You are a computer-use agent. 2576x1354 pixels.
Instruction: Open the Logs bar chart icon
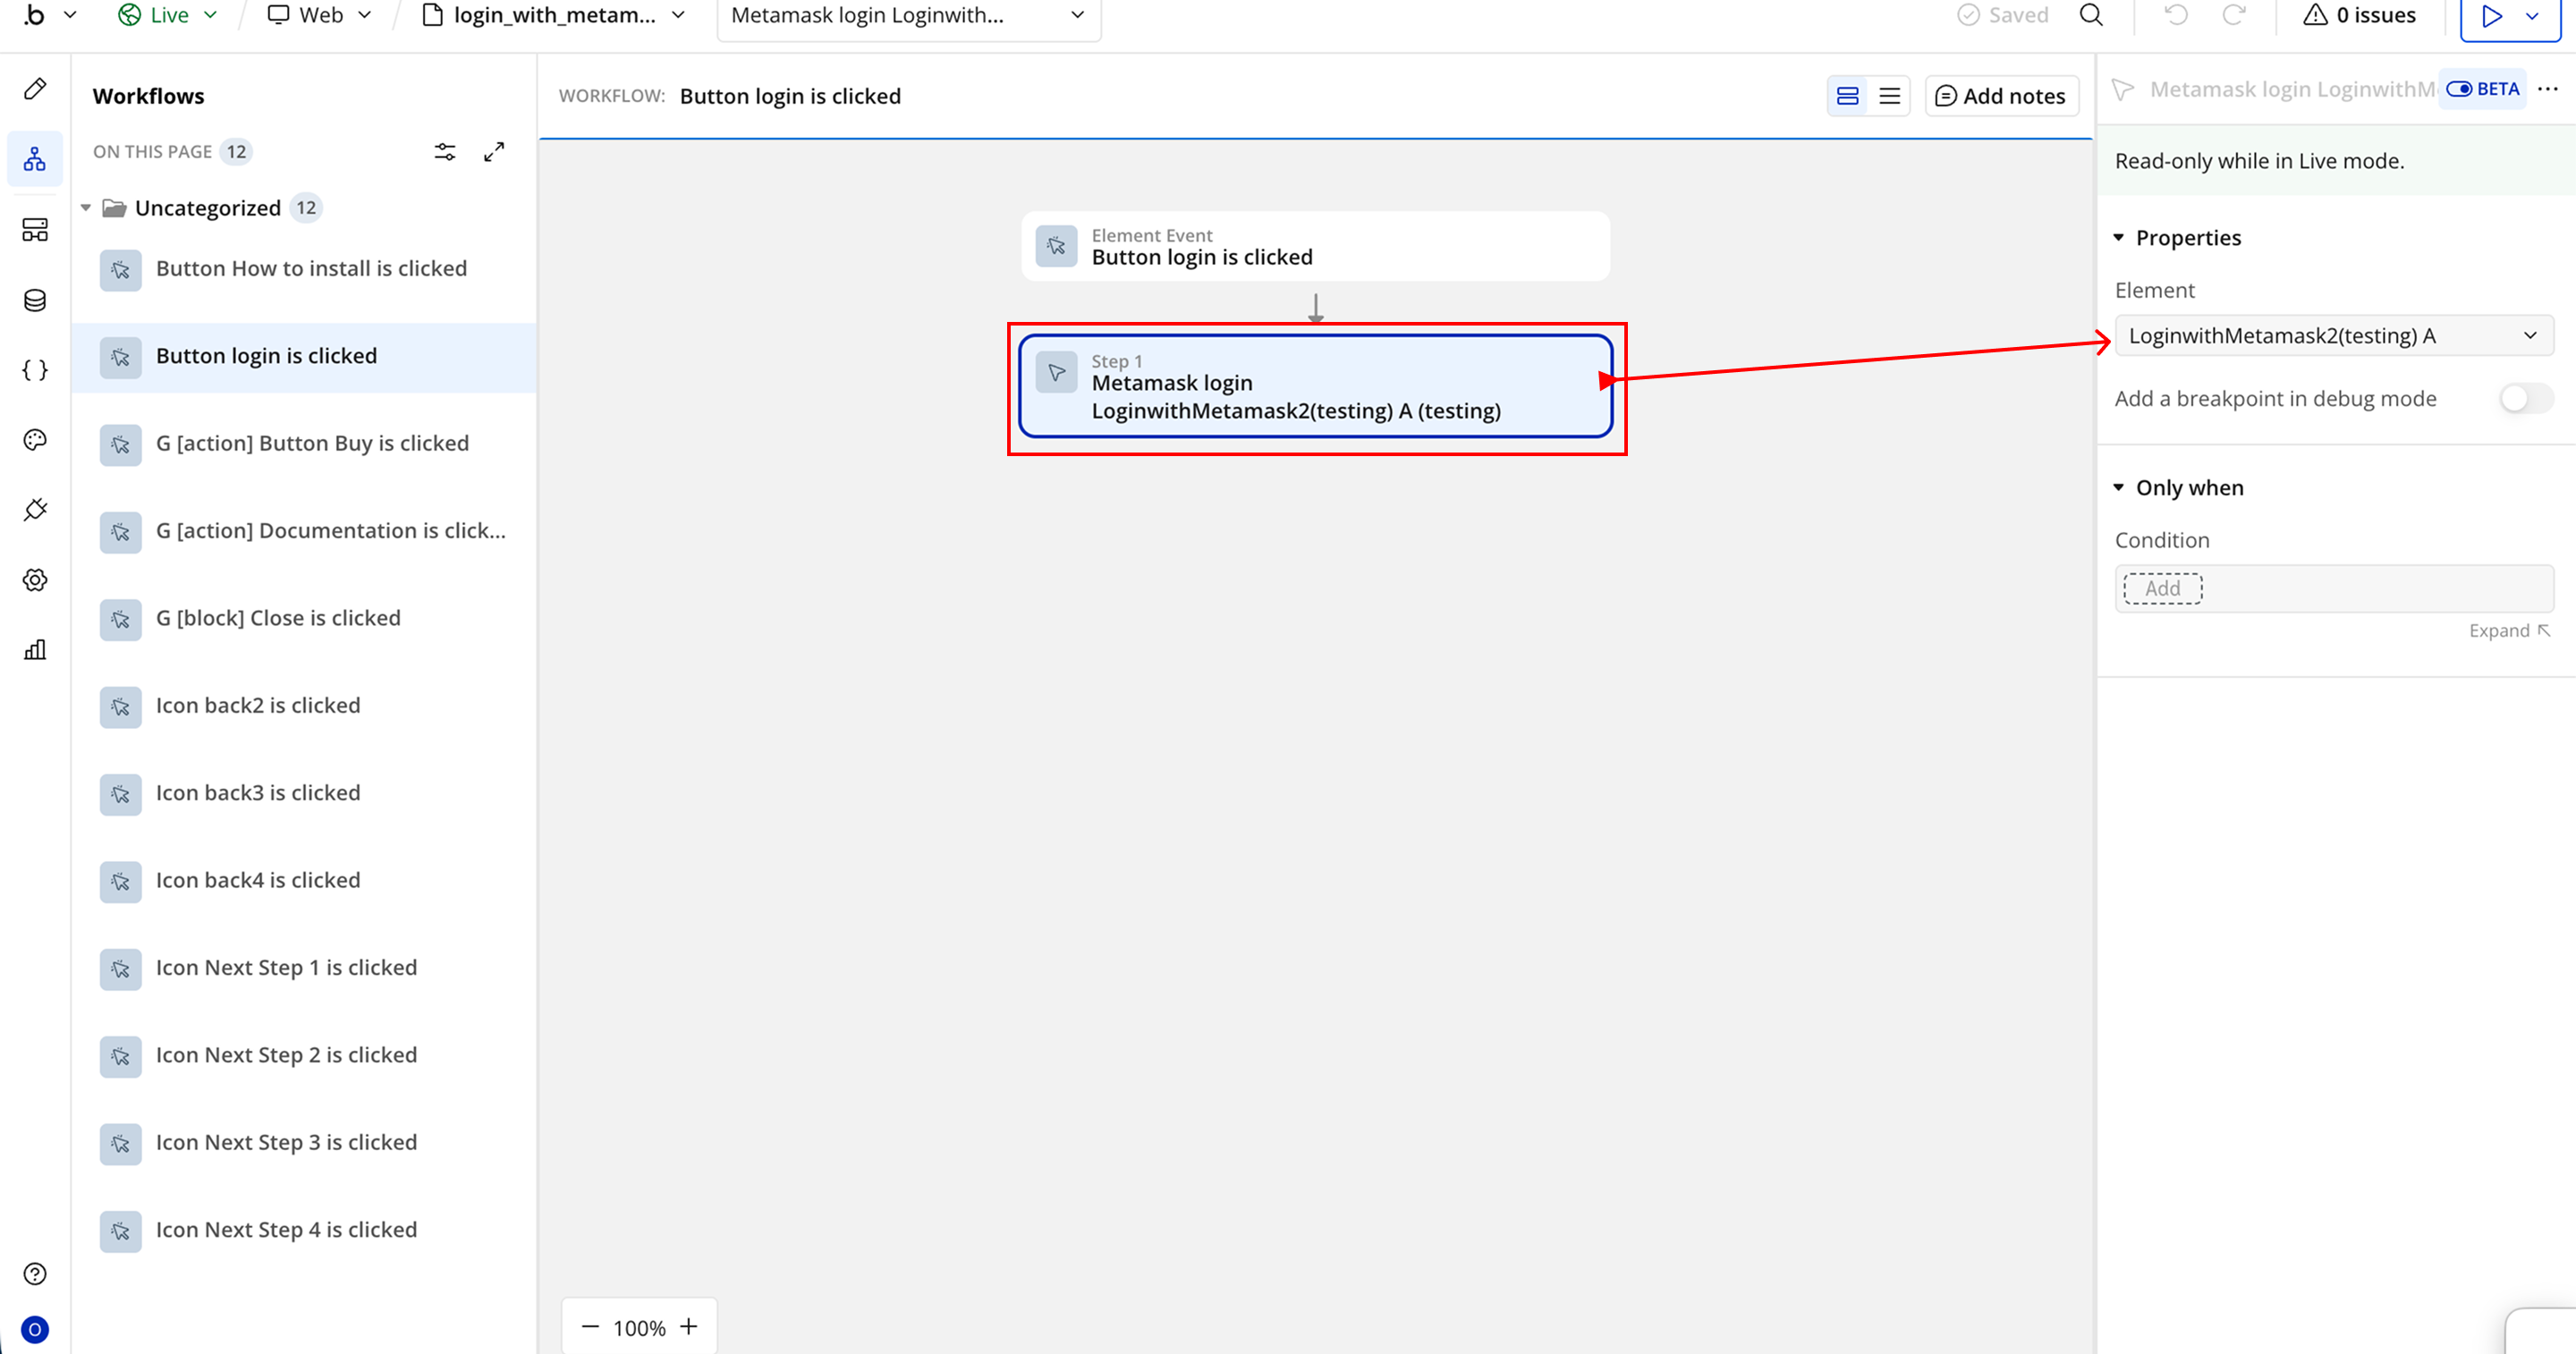coord(35,650)
